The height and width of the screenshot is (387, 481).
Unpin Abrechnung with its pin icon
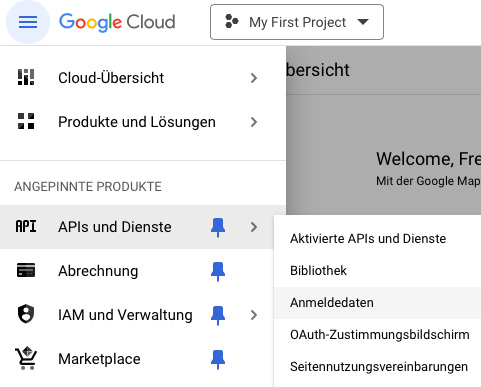(218, 271)
